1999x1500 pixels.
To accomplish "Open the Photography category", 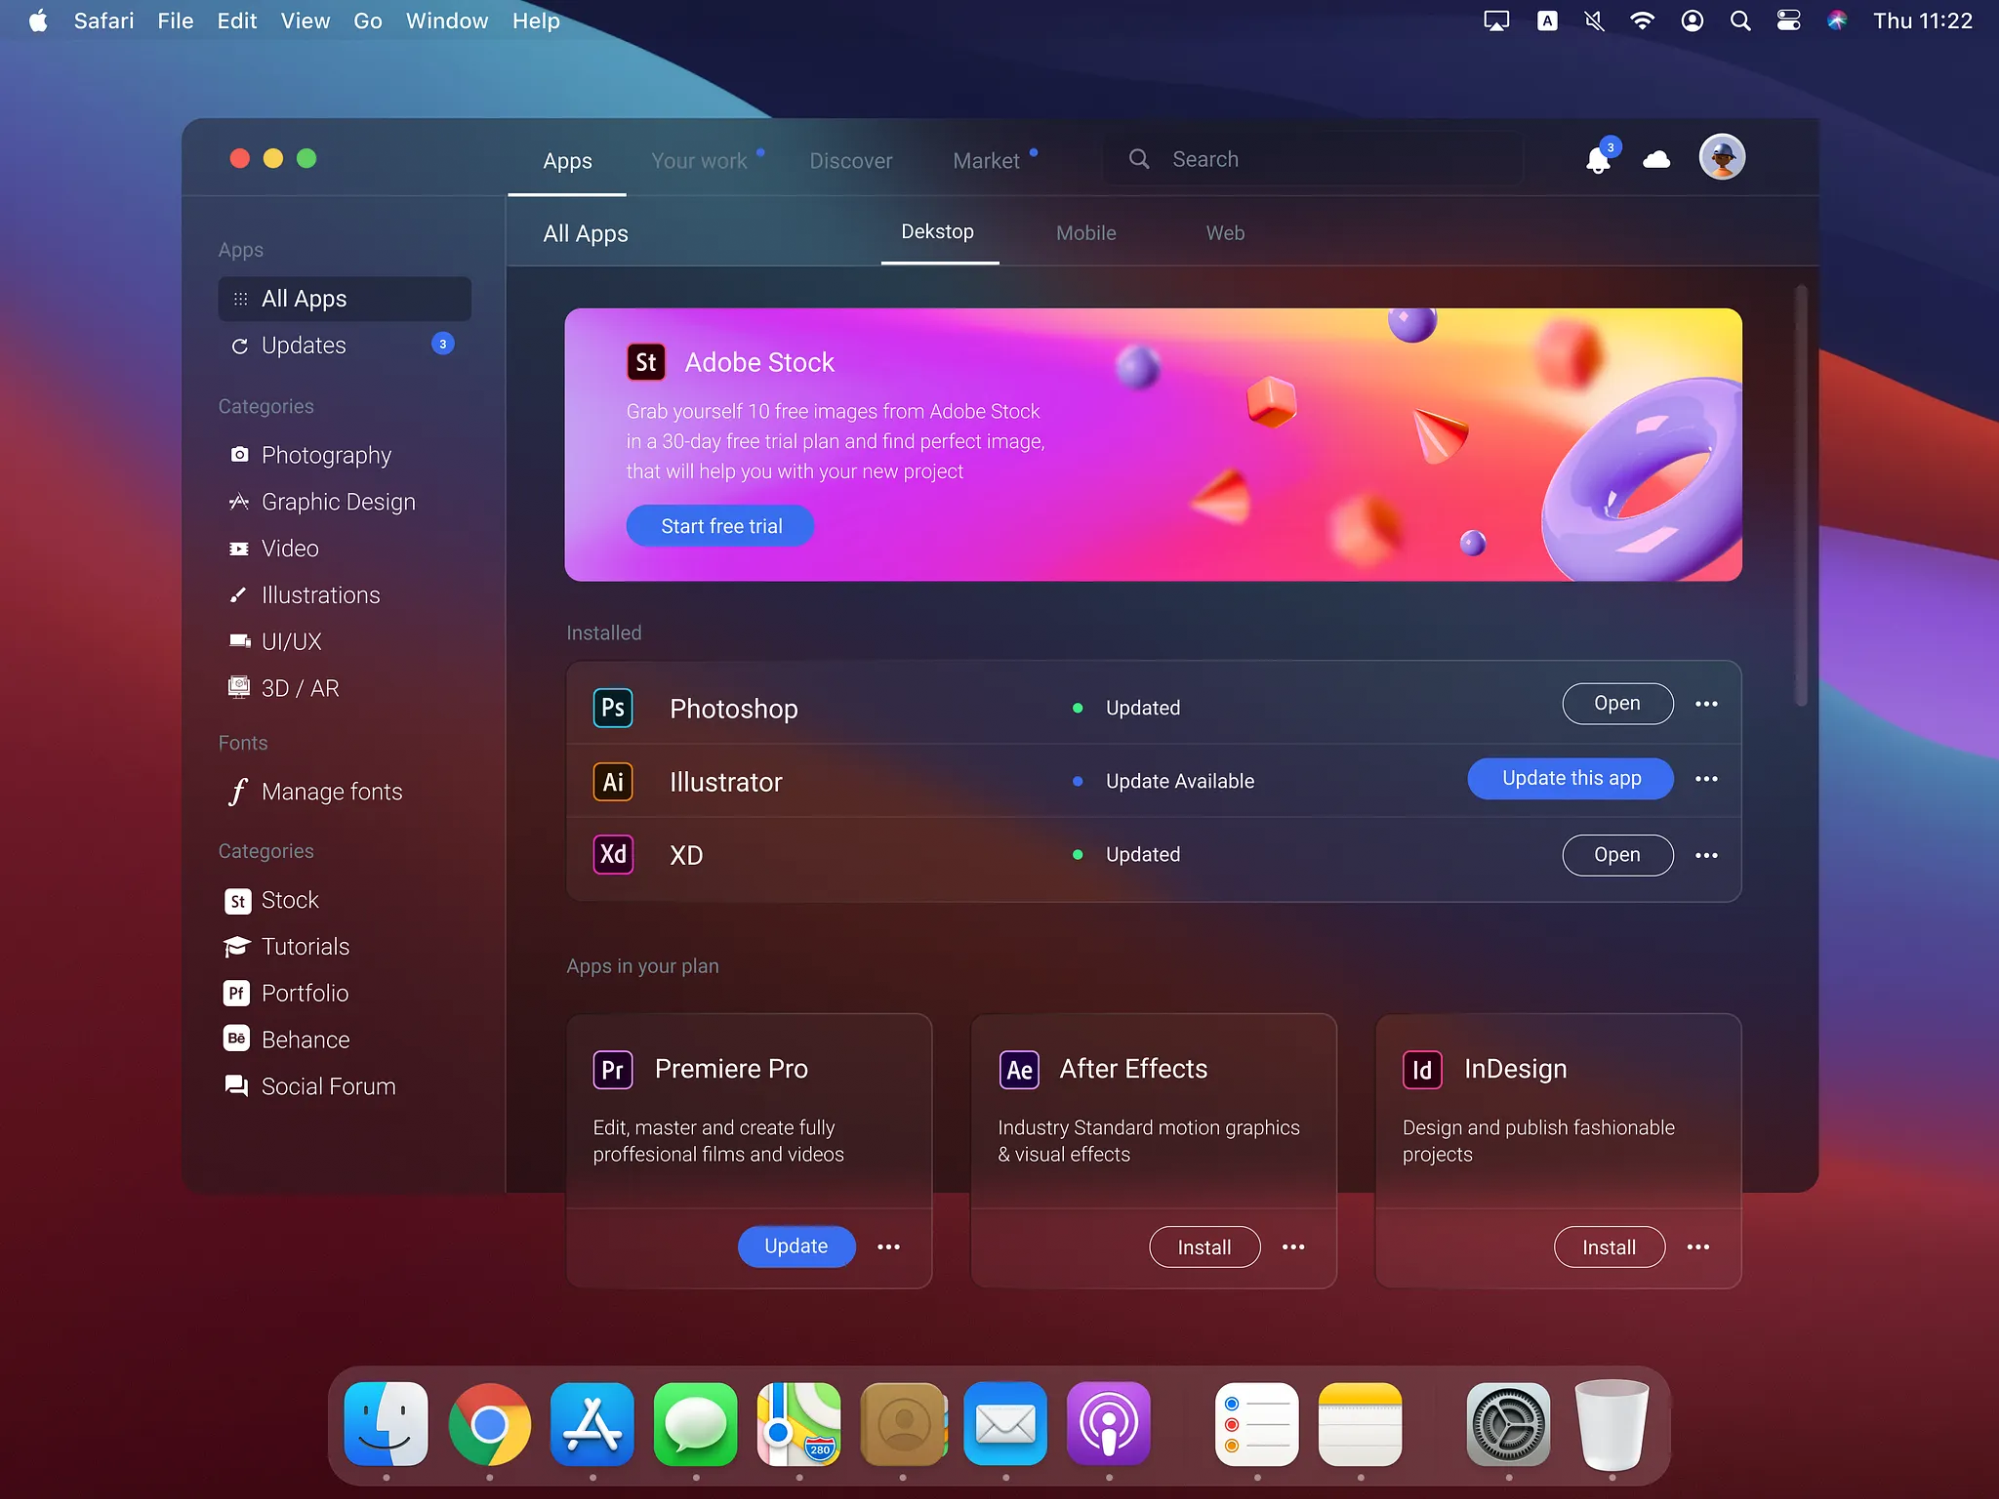I will click(326, 455).
